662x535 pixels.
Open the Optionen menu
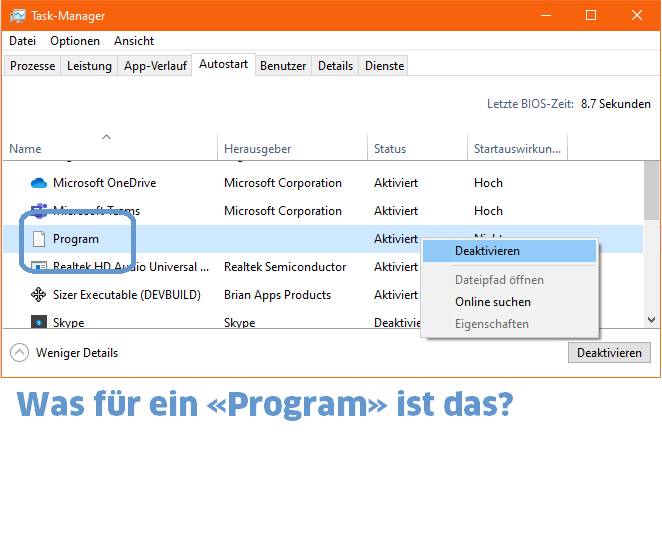(75, 41)
